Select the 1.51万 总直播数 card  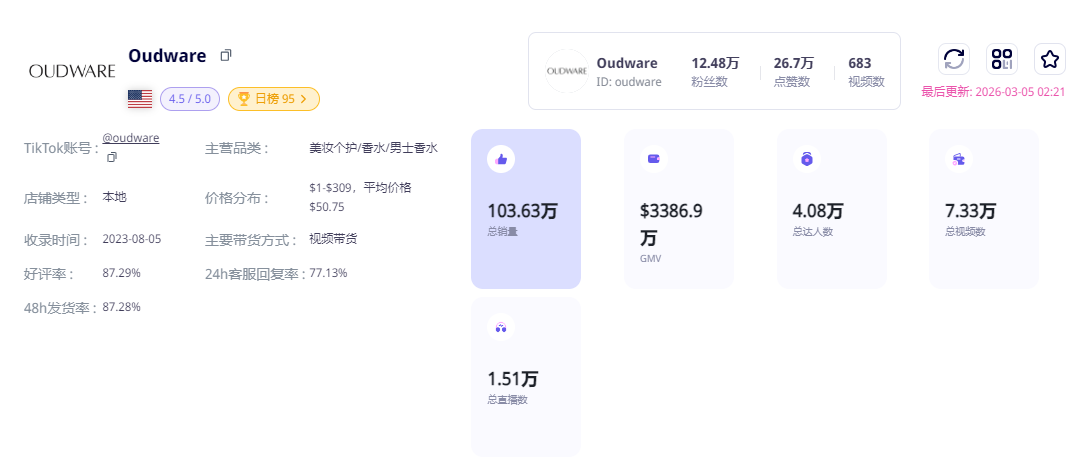coord(526,377)
